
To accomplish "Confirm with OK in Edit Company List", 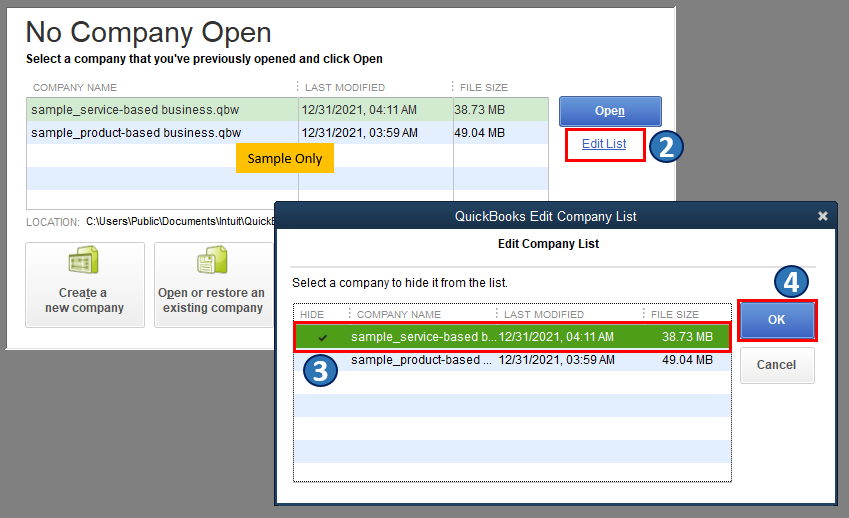I will pos(776,320).
